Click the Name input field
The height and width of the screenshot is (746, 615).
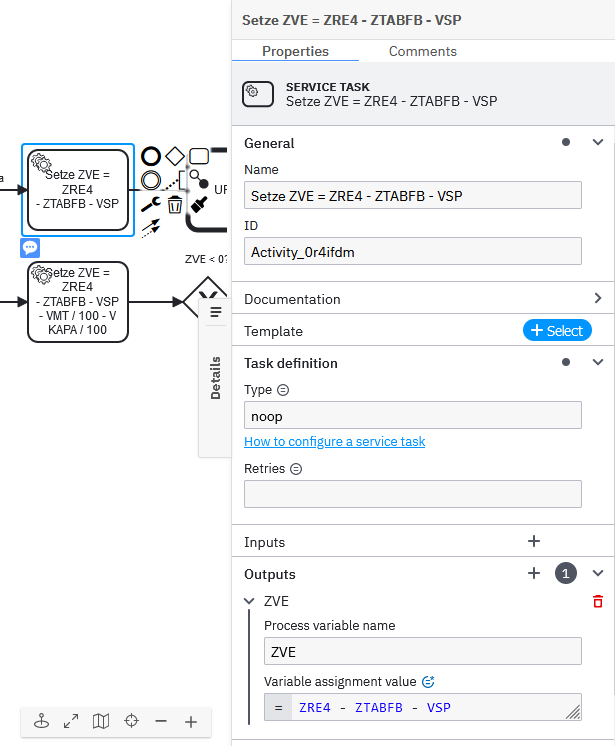tap(413, 195)
